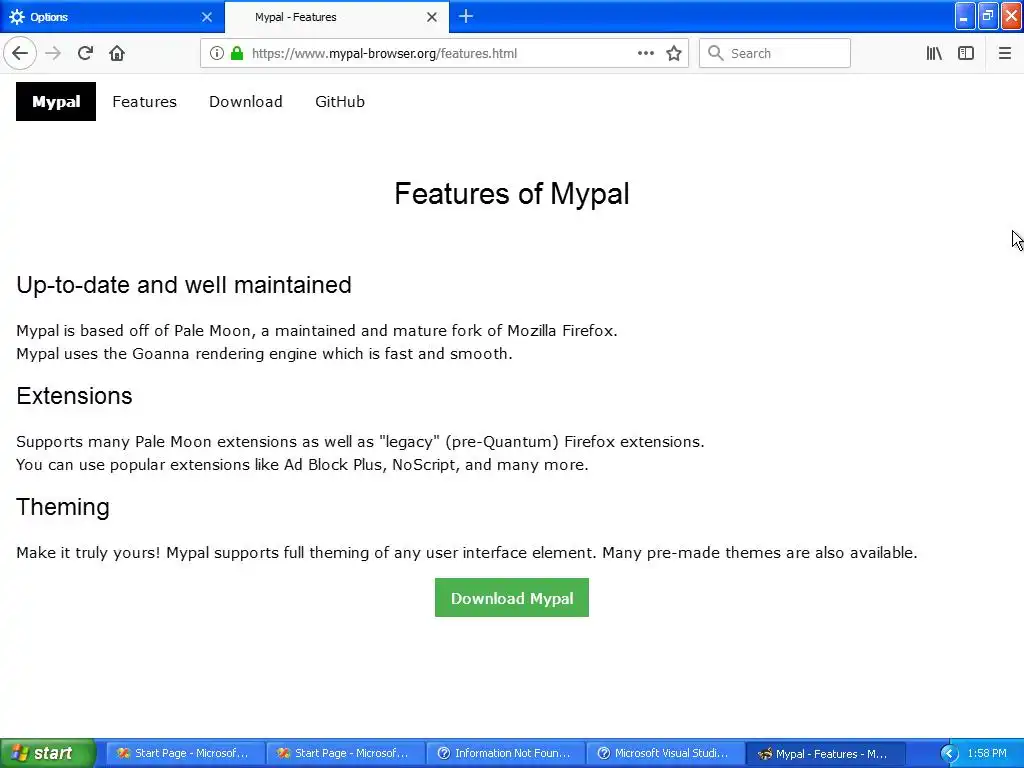Image resolution: width=1024 pixels, height=768 pixels.
Task: Restore down the browser window
Action: tap(988, 16)
